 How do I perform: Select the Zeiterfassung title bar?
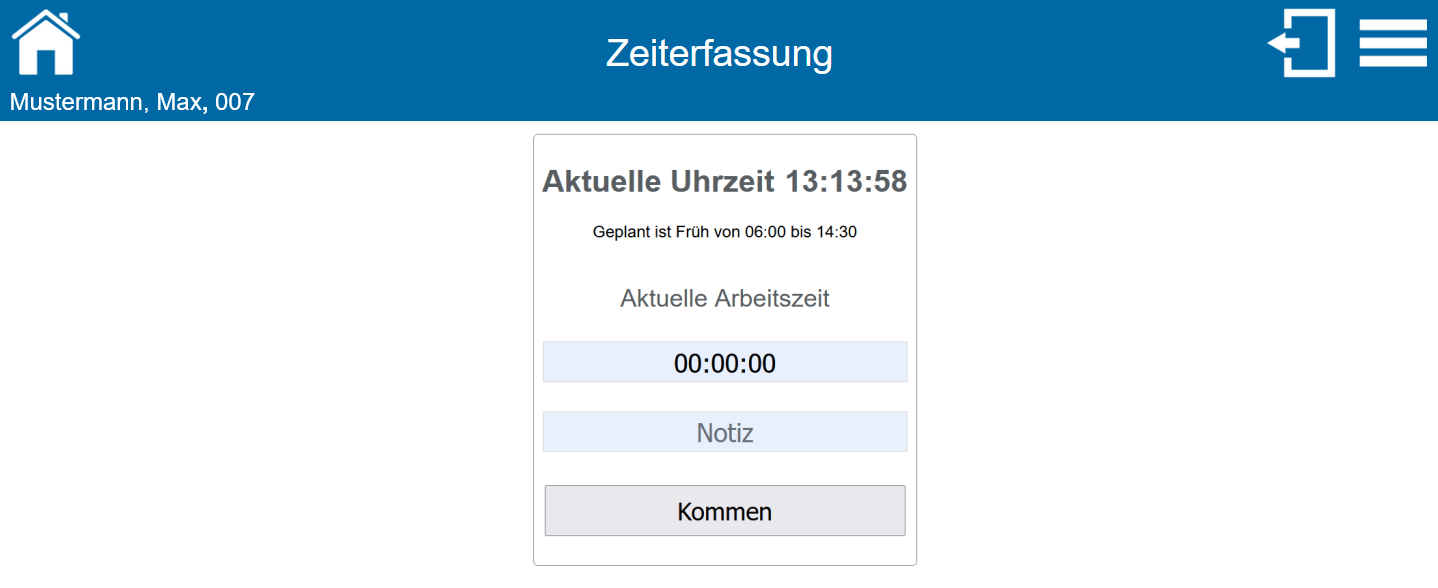pos(719,54)
